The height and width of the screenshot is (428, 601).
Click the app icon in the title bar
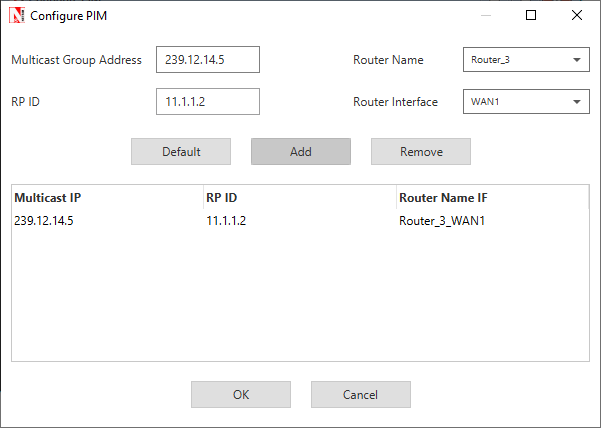point(17,16)
